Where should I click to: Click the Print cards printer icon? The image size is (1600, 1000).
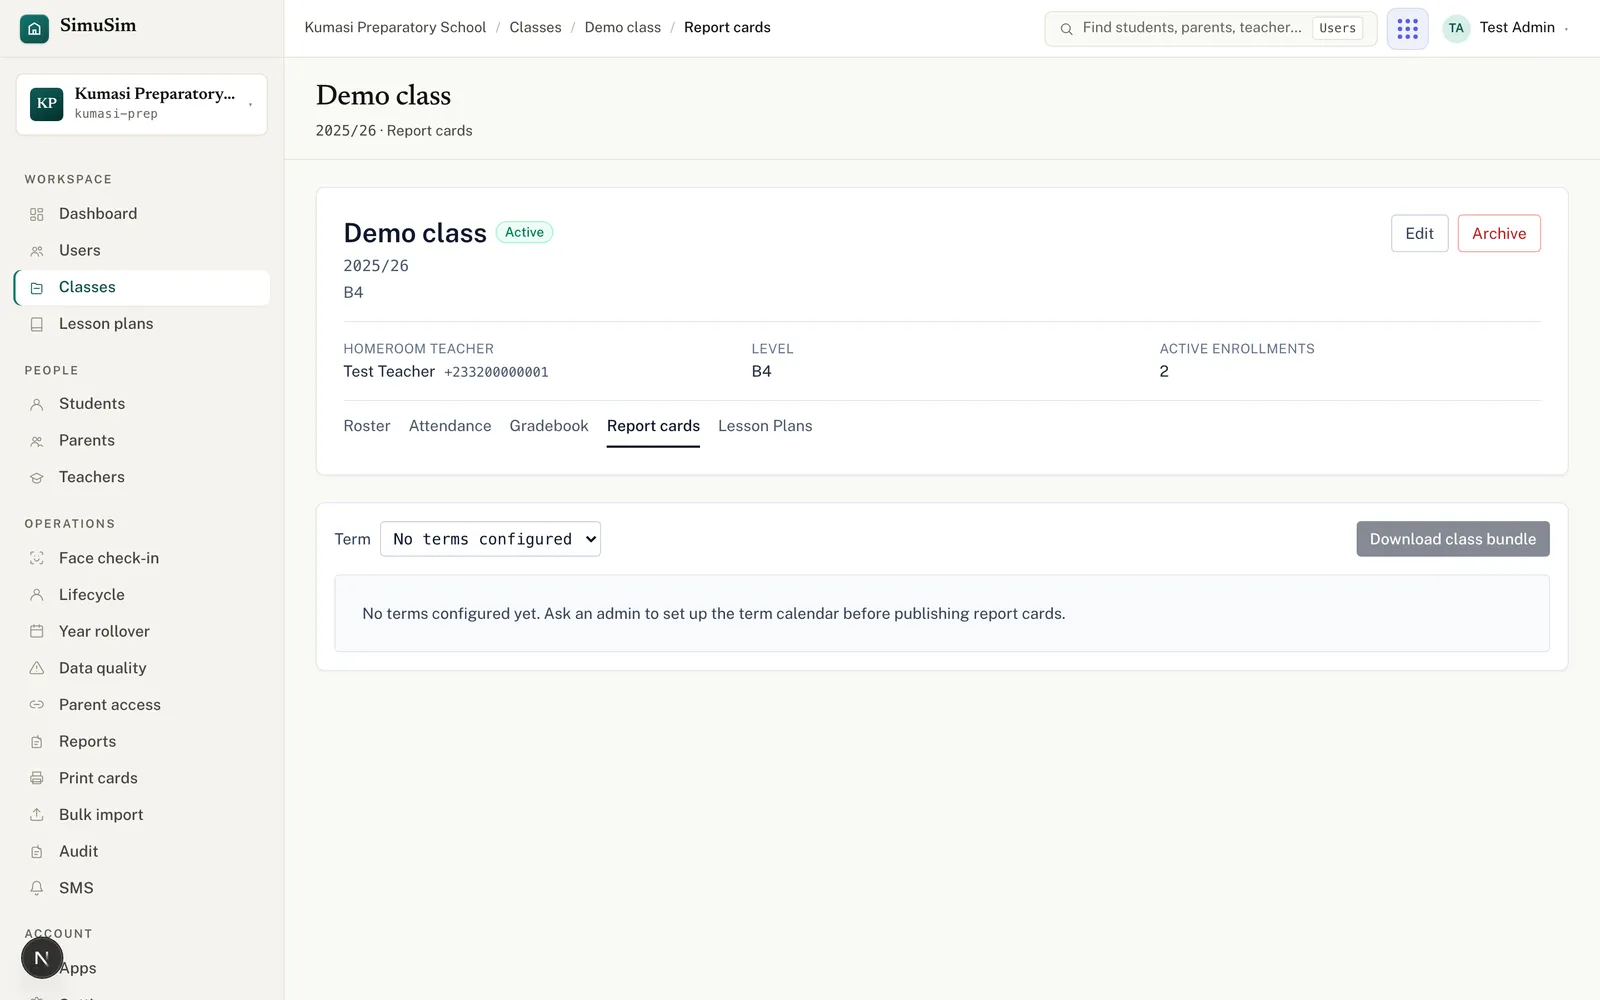click(x=37, y=778)
